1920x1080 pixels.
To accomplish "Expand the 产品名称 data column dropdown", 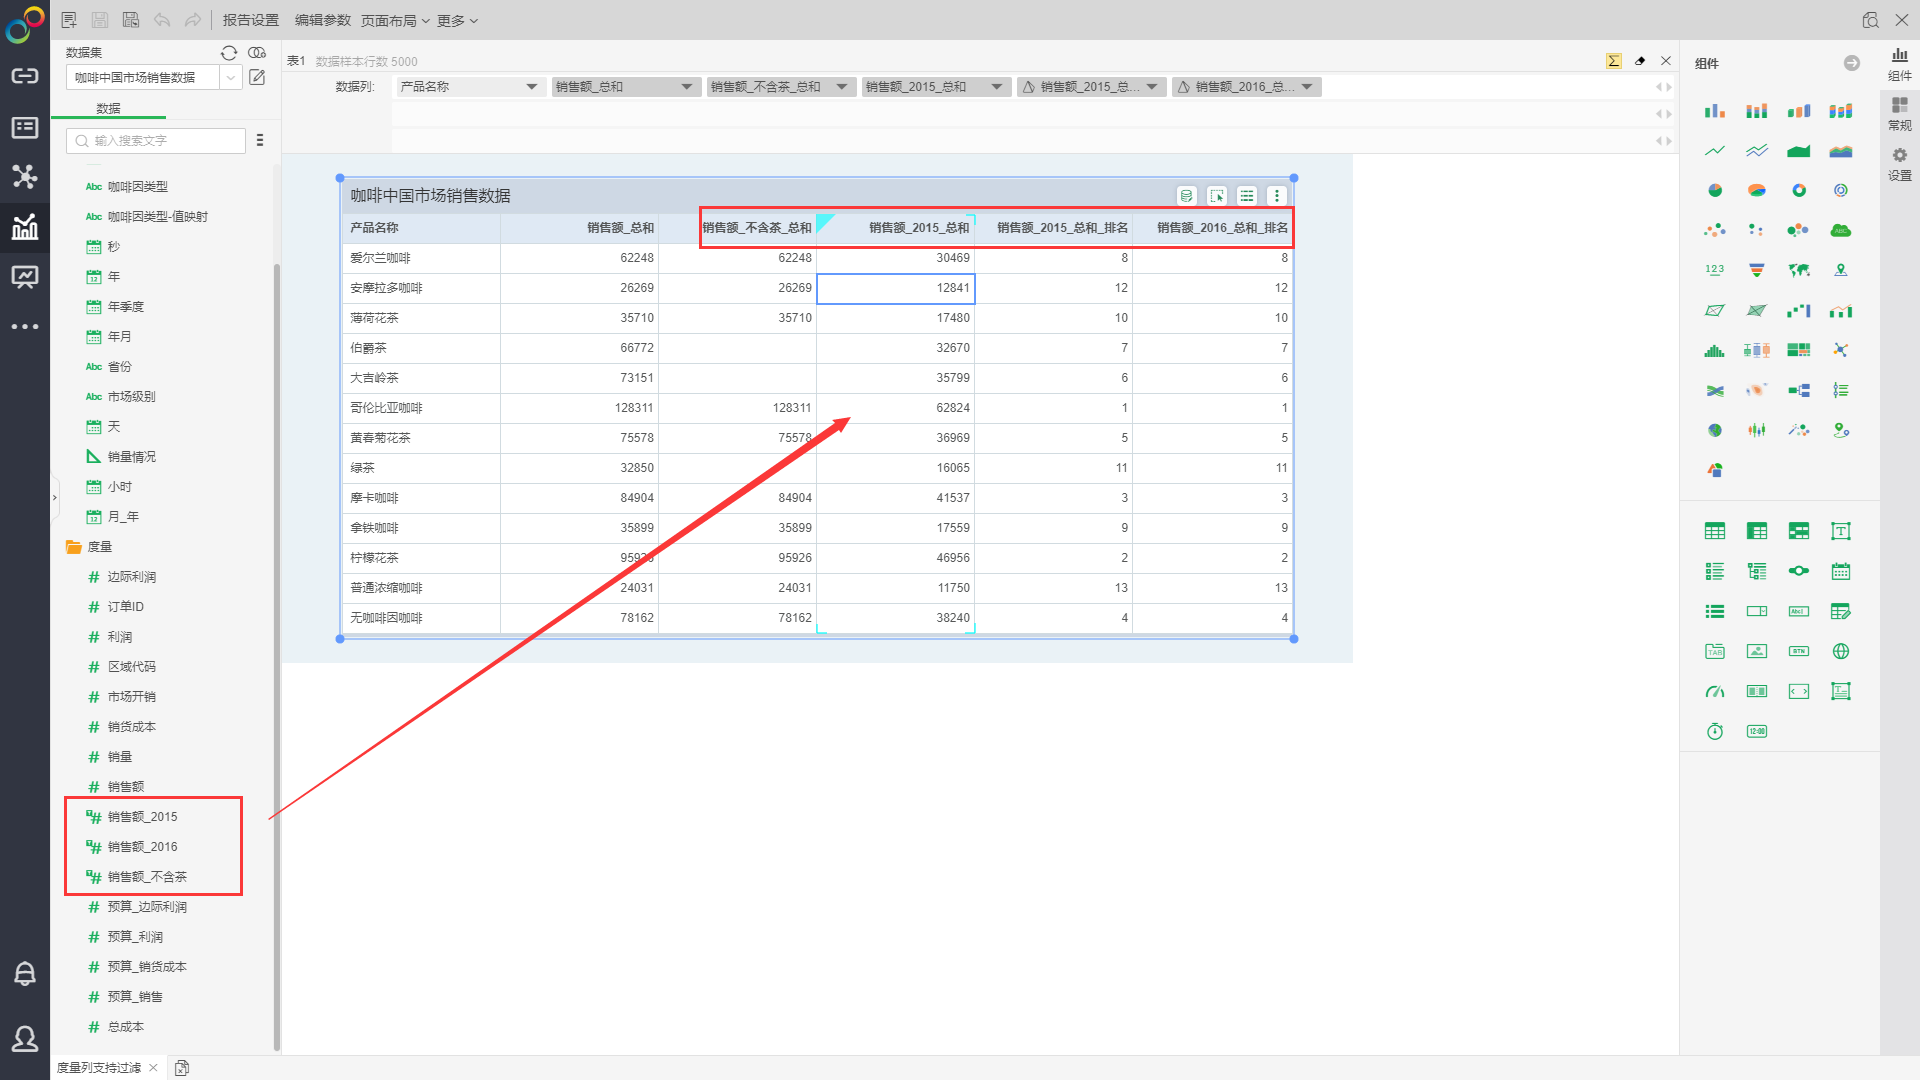I will point(531,87).
